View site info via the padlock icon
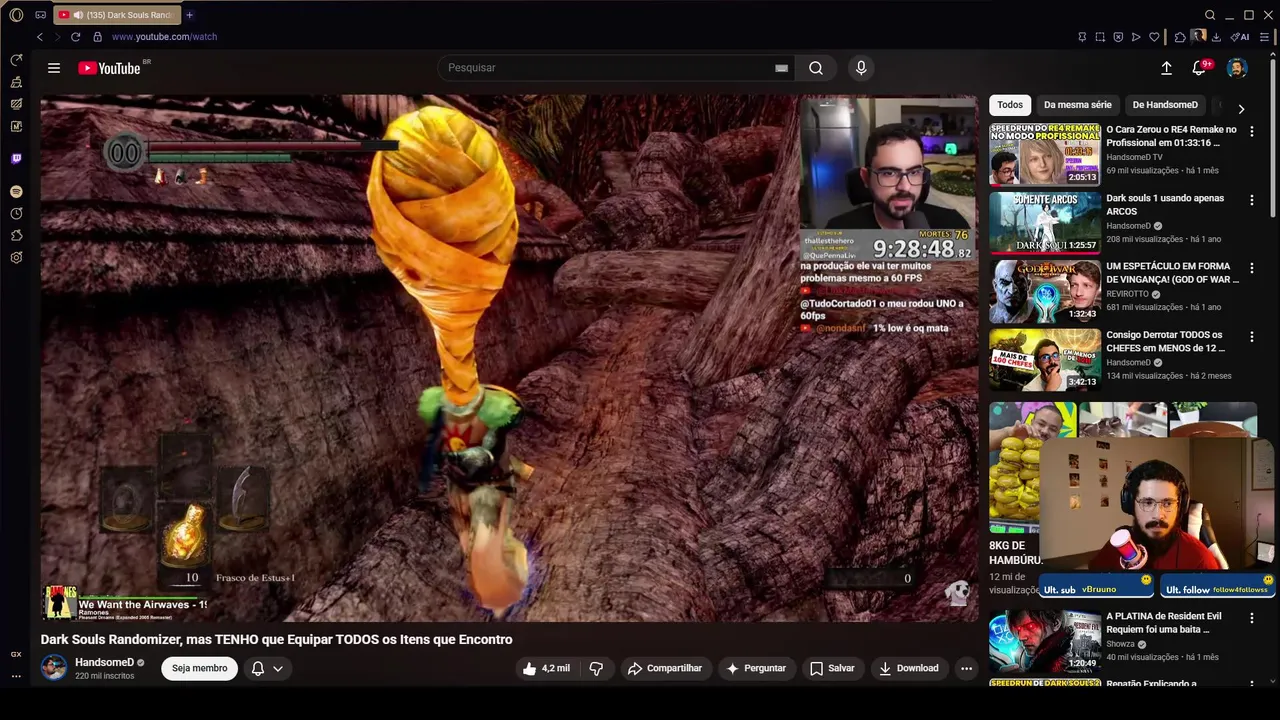The width and height of the screenshot is (1280, 720). [97, 37]
